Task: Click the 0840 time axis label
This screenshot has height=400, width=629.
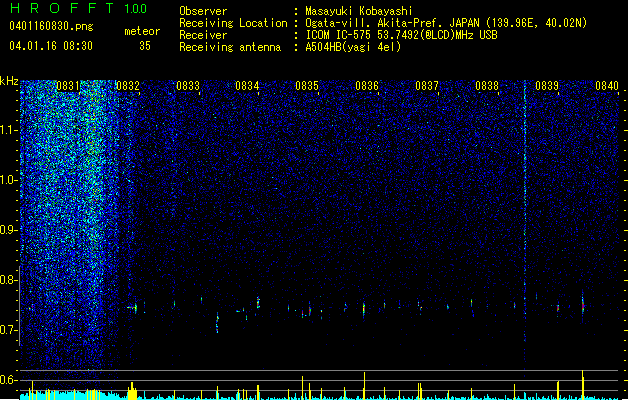Action: tap(607, 86)
